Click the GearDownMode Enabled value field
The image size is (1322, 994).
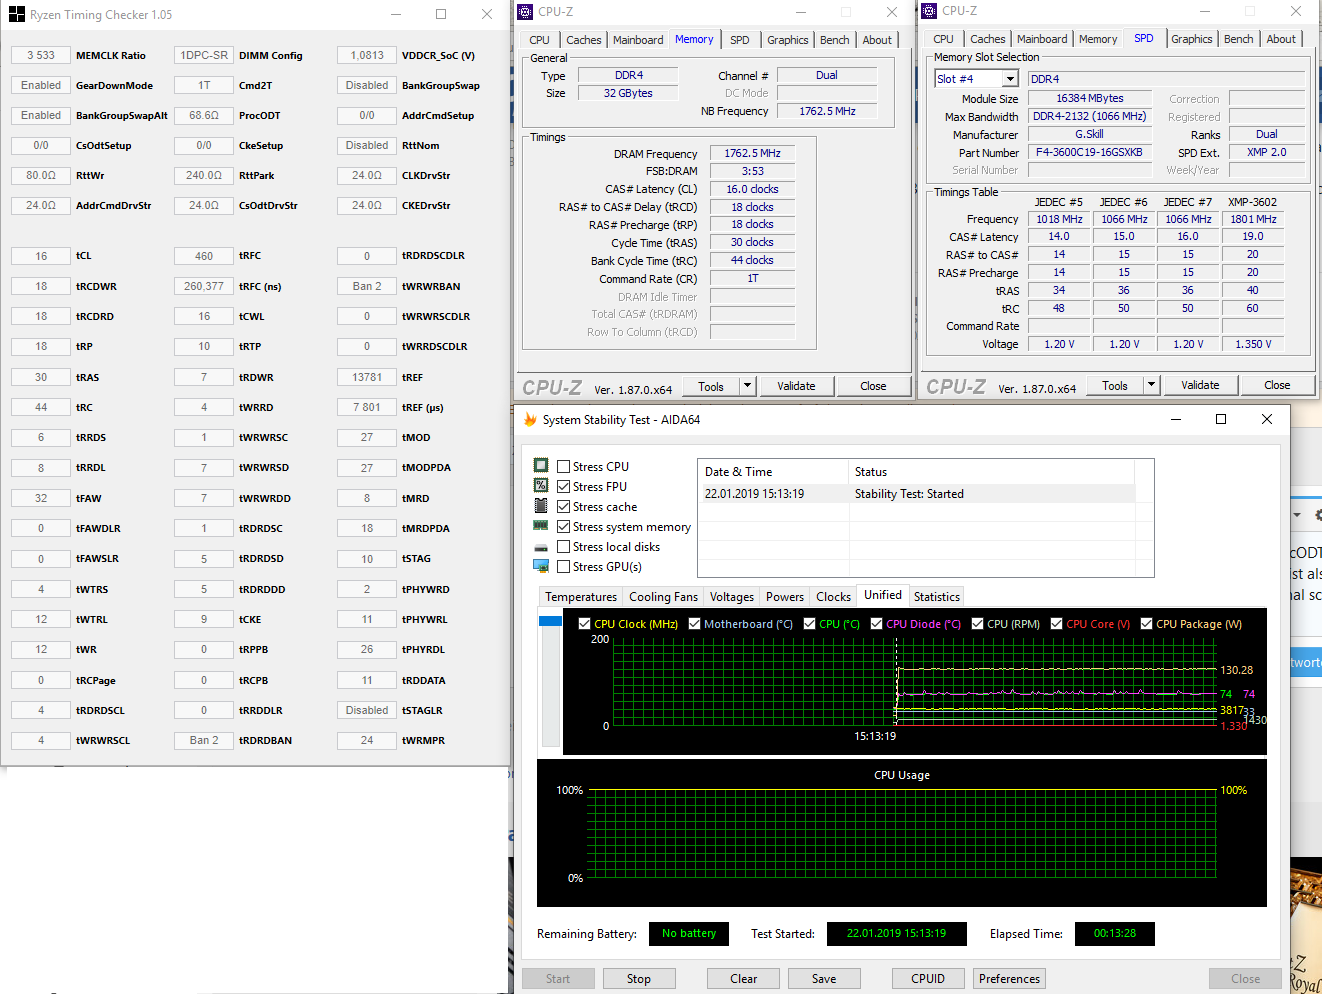[41, 85]
